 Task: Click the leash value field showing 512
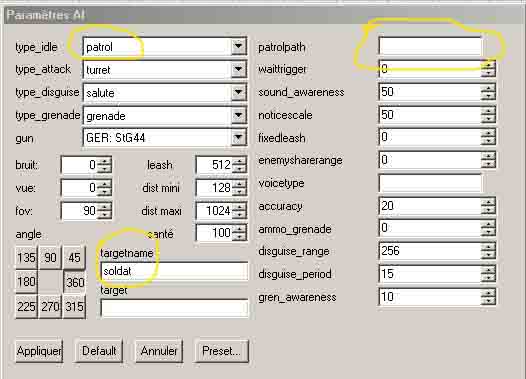click(214, 165)
